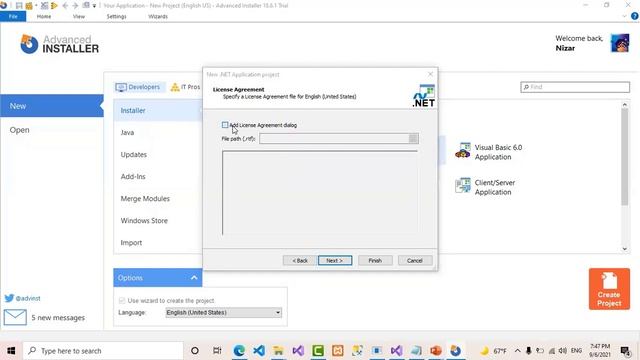Select the Client/Server Application template
Viewport: 640px width, 360px height.
pos(486,187)
